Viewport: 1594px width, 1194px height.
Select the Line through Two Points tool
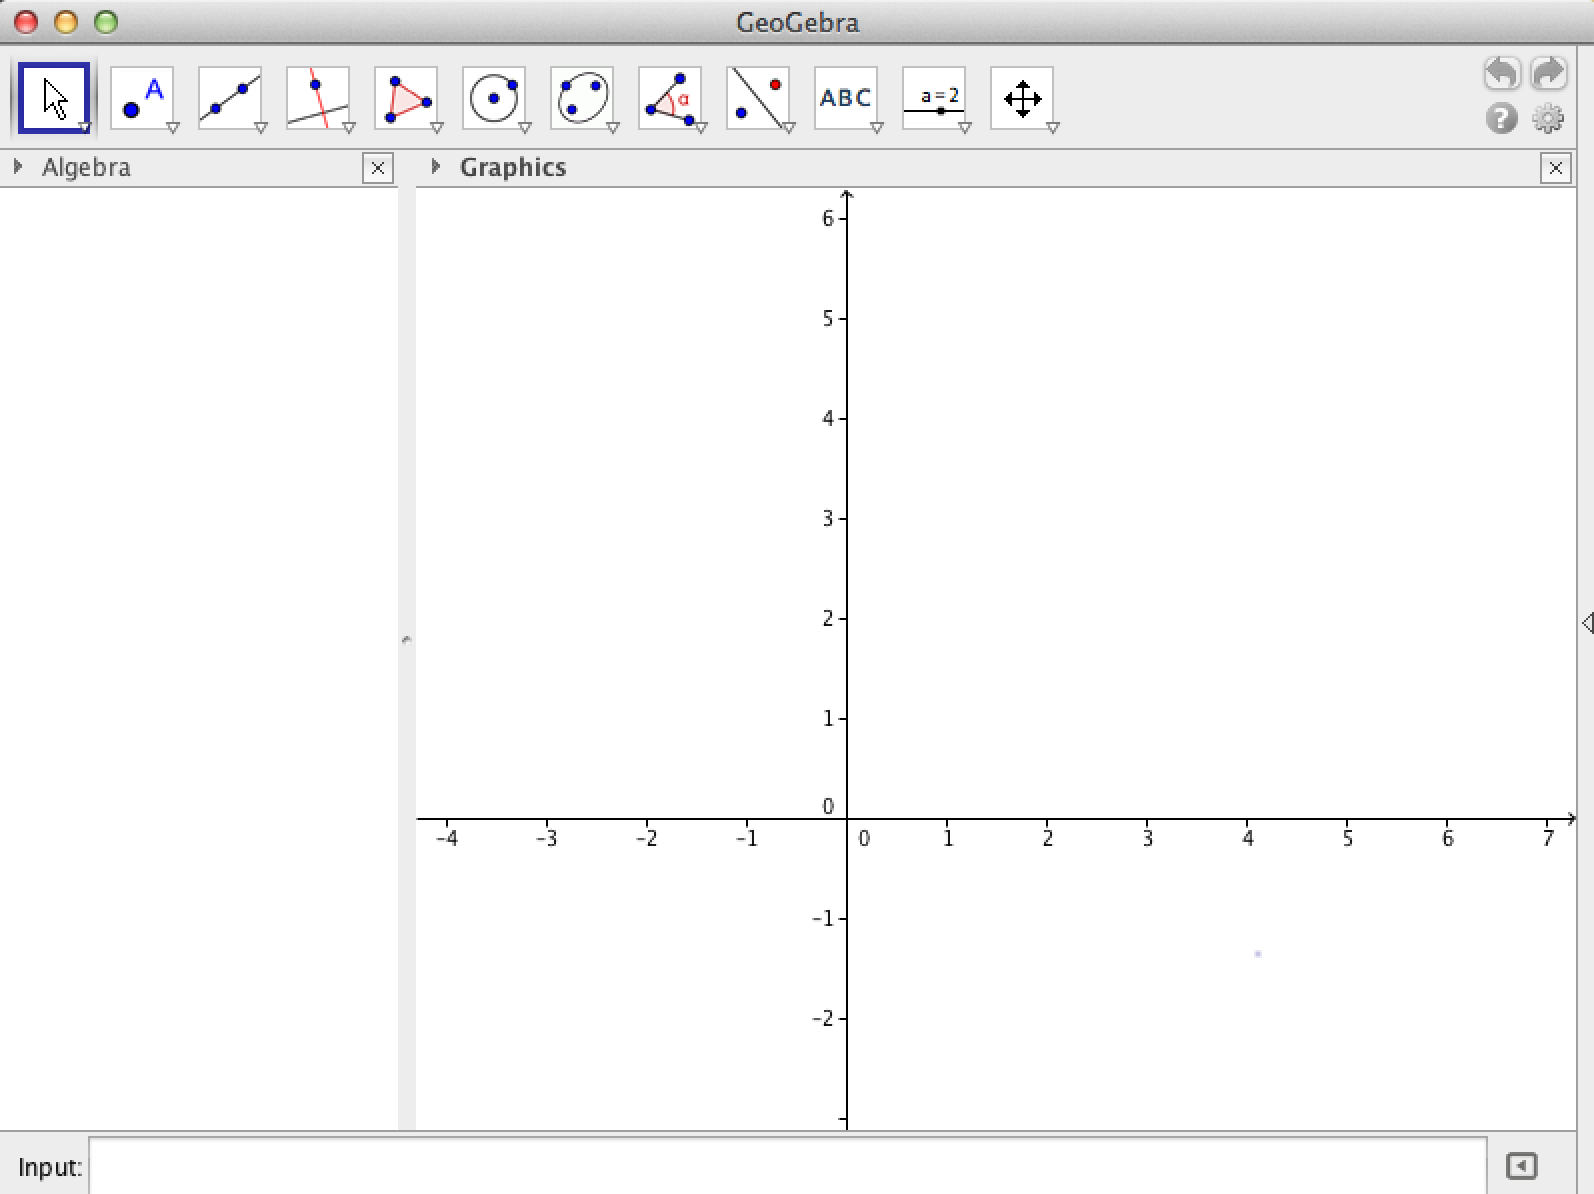[229, 97]
